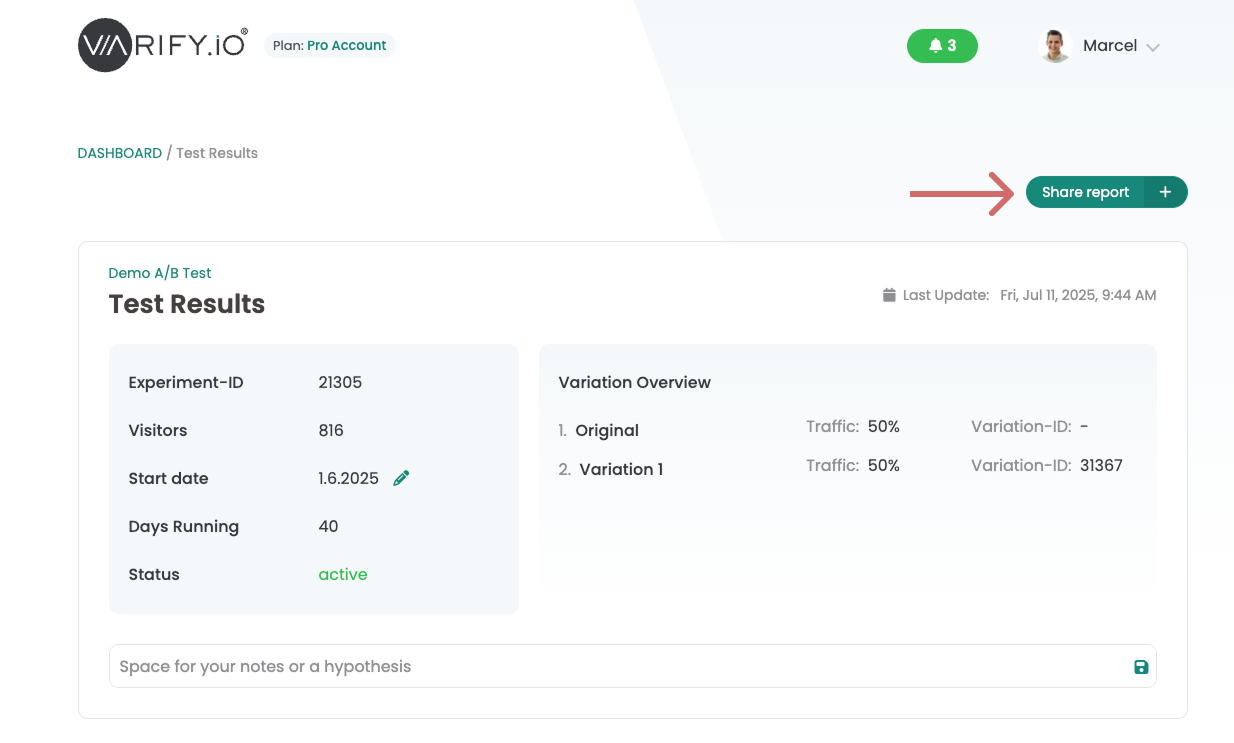Click Marcel's profile avatar
1234x743 pixels.
pos(1055,46)
